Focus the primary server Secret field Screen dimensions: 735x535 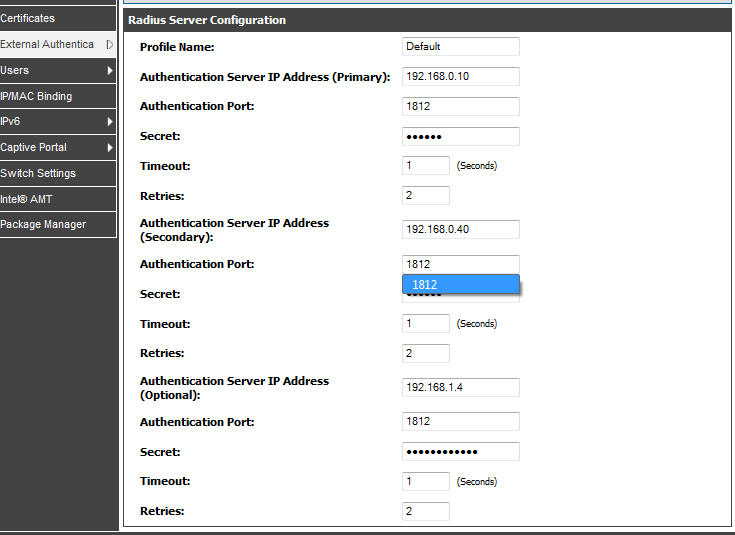(460, 136)
